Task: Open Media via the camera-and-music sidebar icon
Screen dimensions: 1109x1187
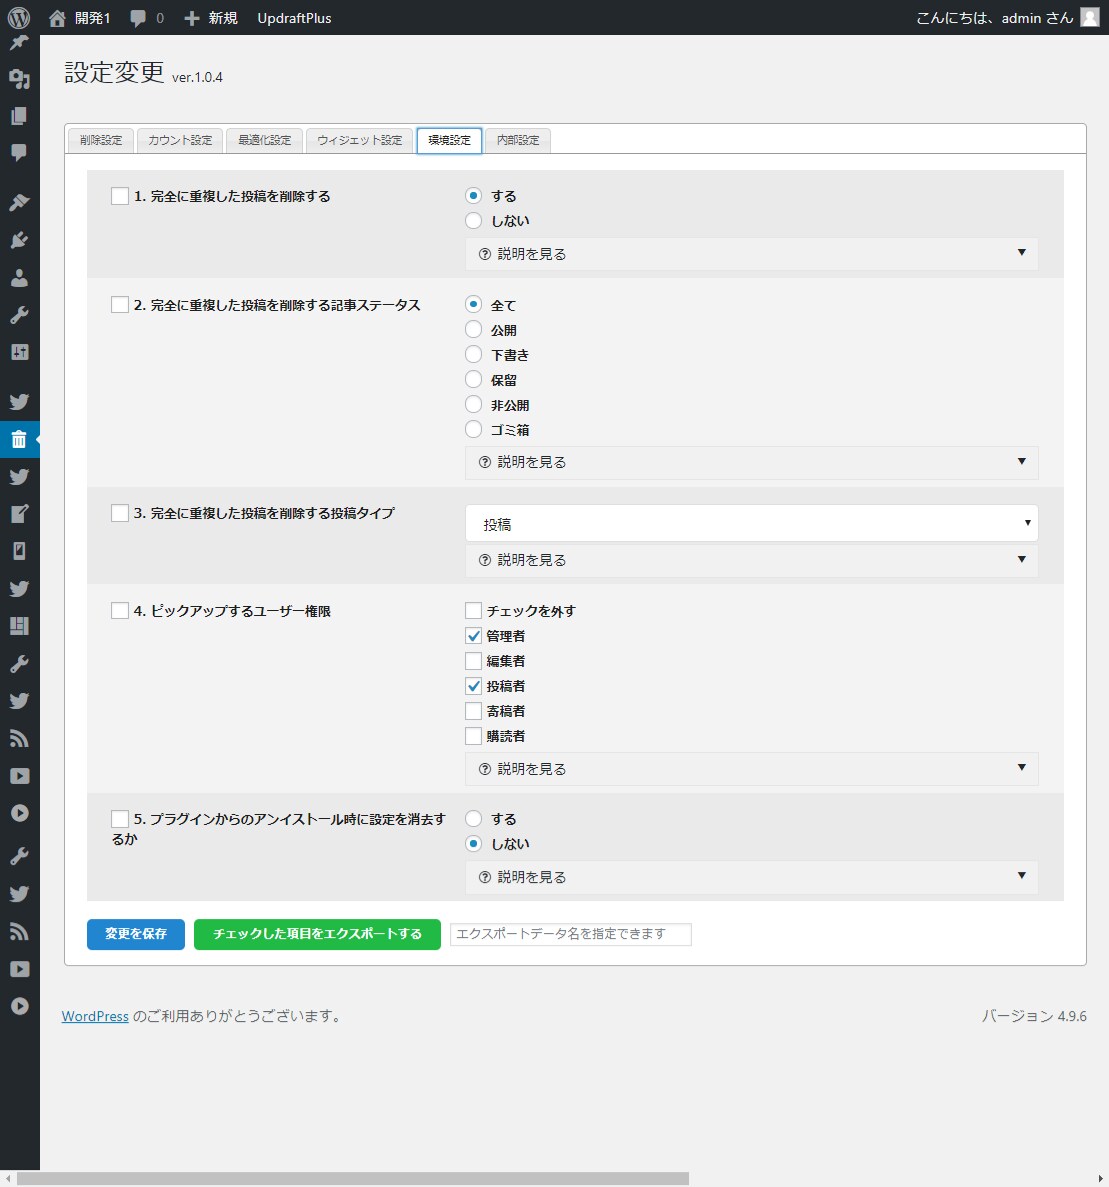Action: (19, 79)
